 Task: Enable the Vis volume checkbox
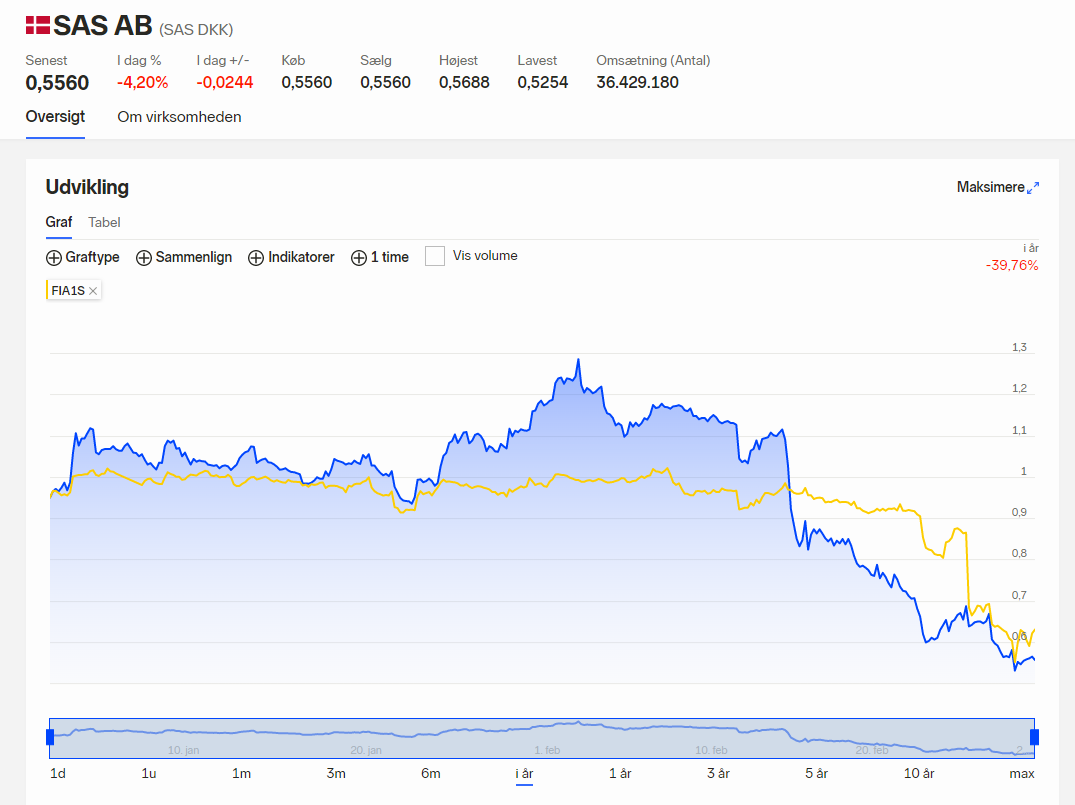coord(435,256)
